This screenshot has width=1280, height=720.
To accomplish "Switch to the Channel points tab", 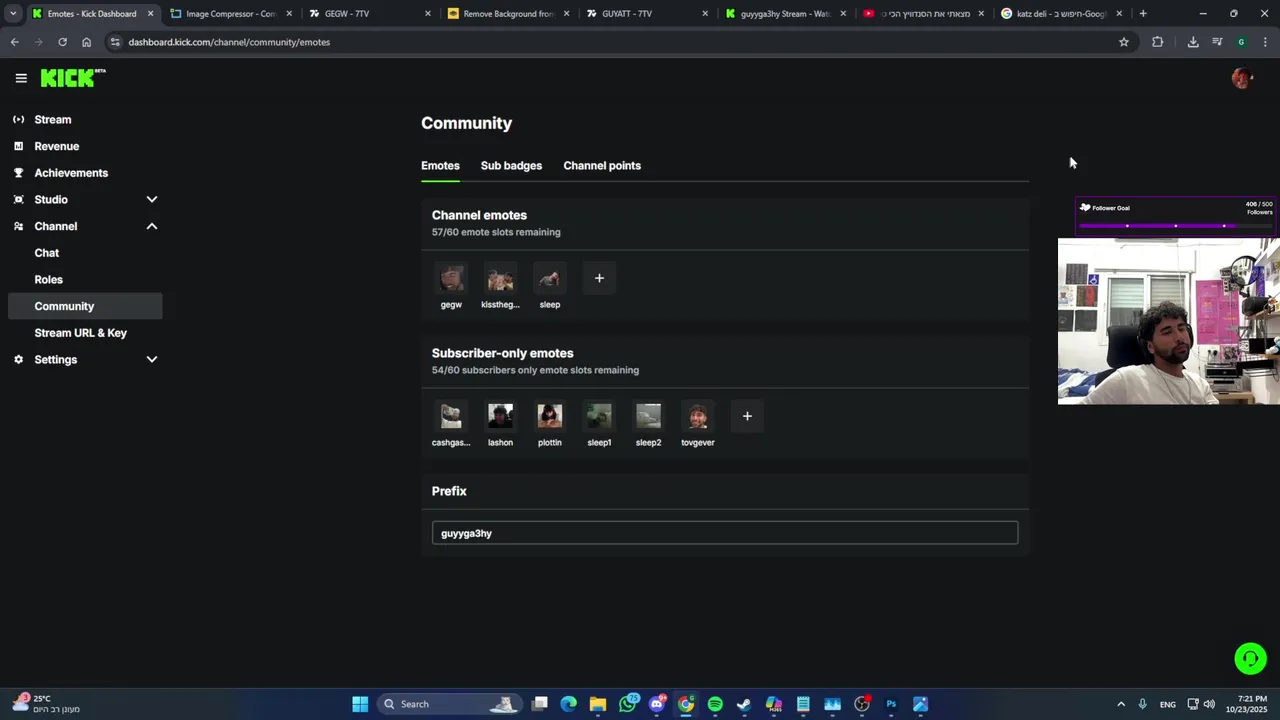I will pyautogui.click(x=602, y=166).
